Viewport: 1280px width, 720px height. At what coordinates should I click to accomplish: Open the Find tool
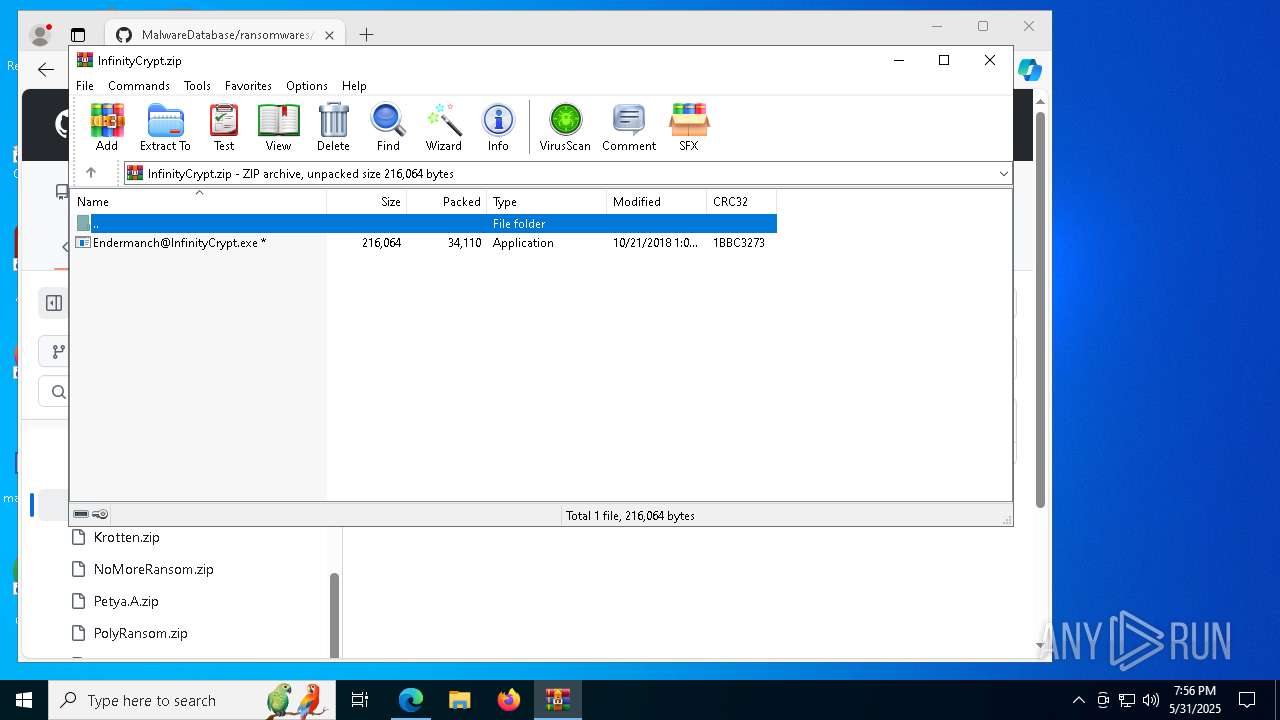388,127
